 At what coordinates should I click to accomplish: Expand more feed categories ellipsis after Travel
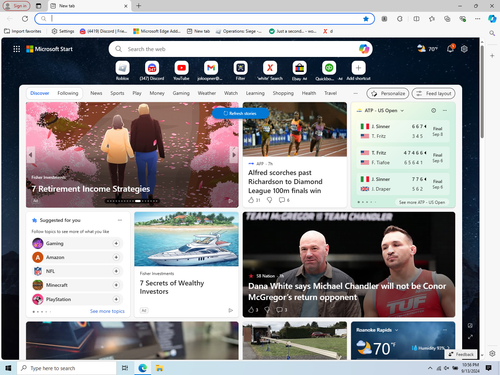(x=355, y=93)
